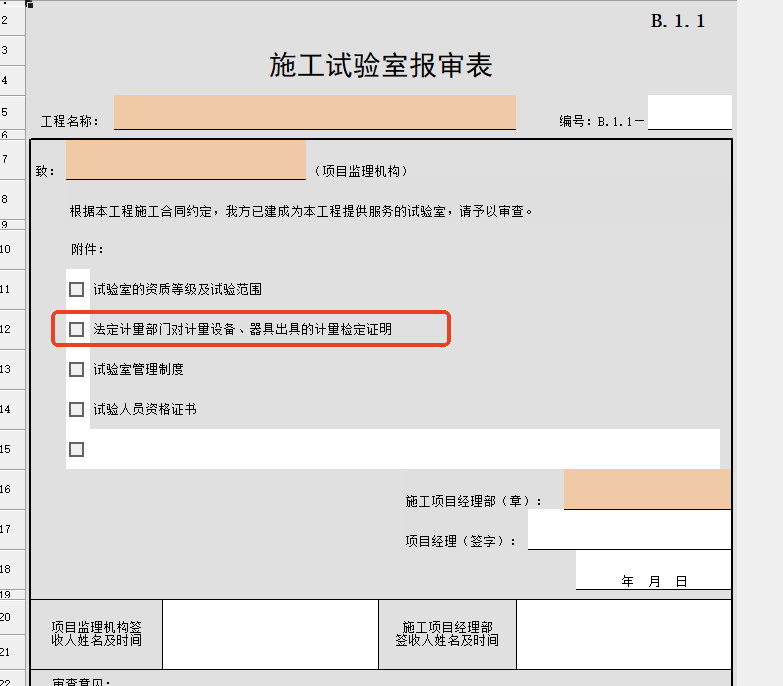This screenshot has width=783, height=686.
Task: Enable the 试验室管理制度 checkbox
Action: tap(77, 369)
